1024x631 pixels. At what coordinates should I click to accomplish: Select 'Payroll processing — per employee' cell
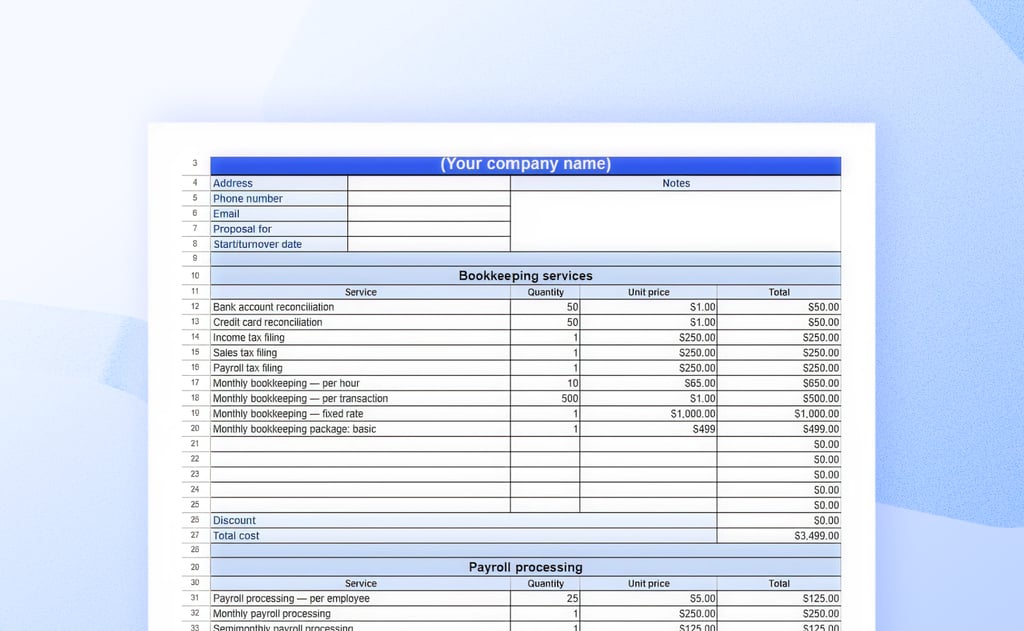360,598
